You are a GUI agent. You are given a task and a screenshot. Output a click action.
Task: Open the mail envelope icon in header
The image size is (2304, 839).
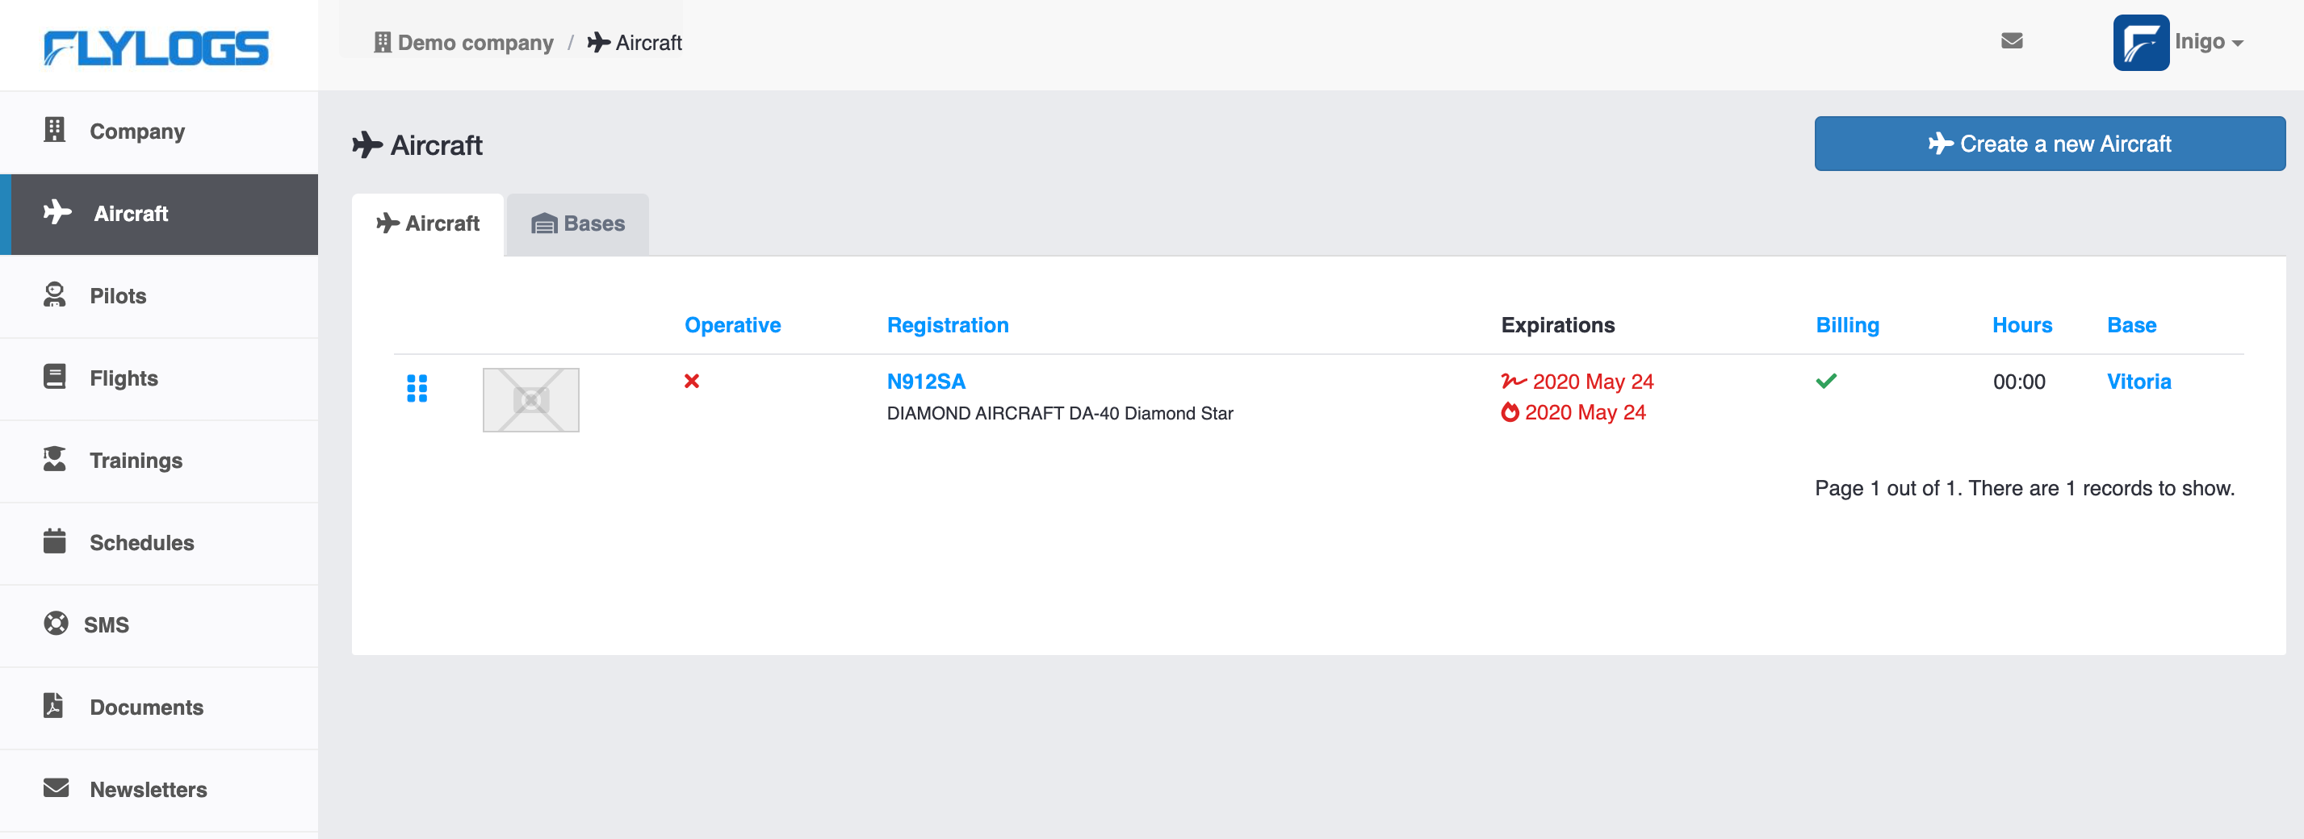(x=2012, y=41)
